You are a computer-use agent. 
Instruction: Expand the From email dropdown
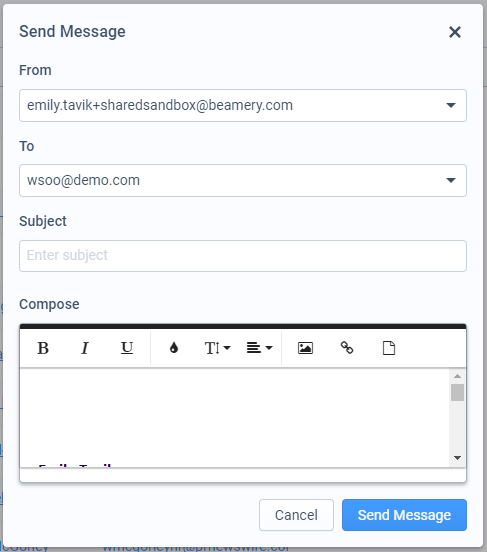click(451, 105)
